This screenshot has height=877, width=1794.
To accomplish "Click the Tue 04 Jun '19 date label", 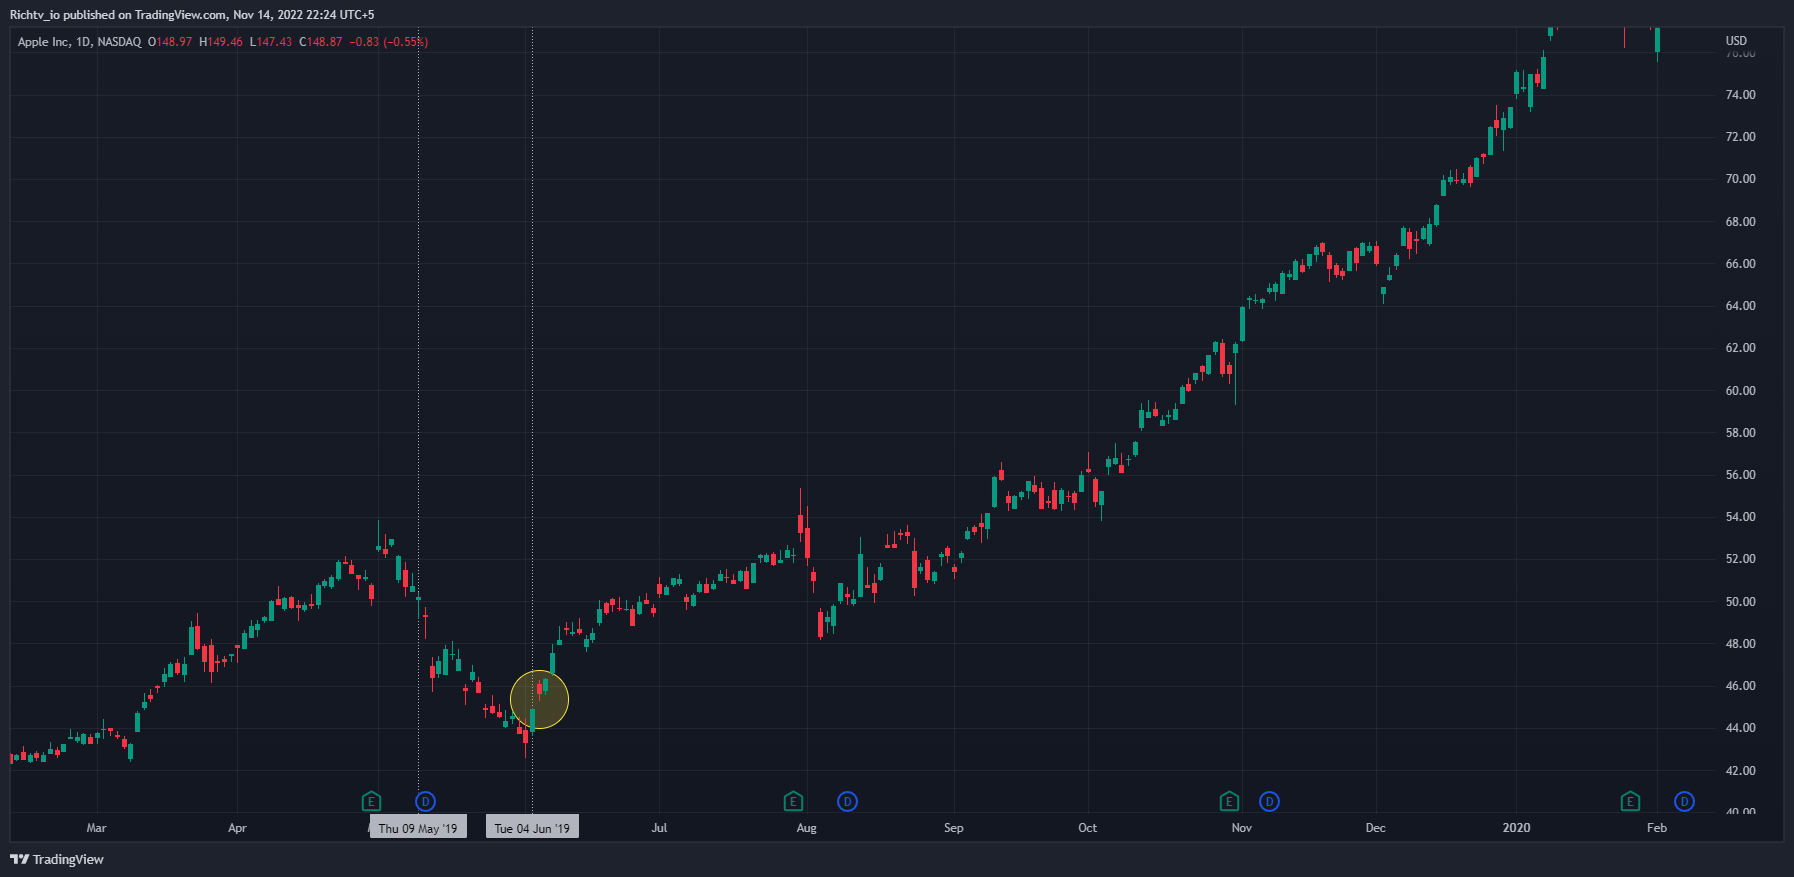I will coord(532,828).
